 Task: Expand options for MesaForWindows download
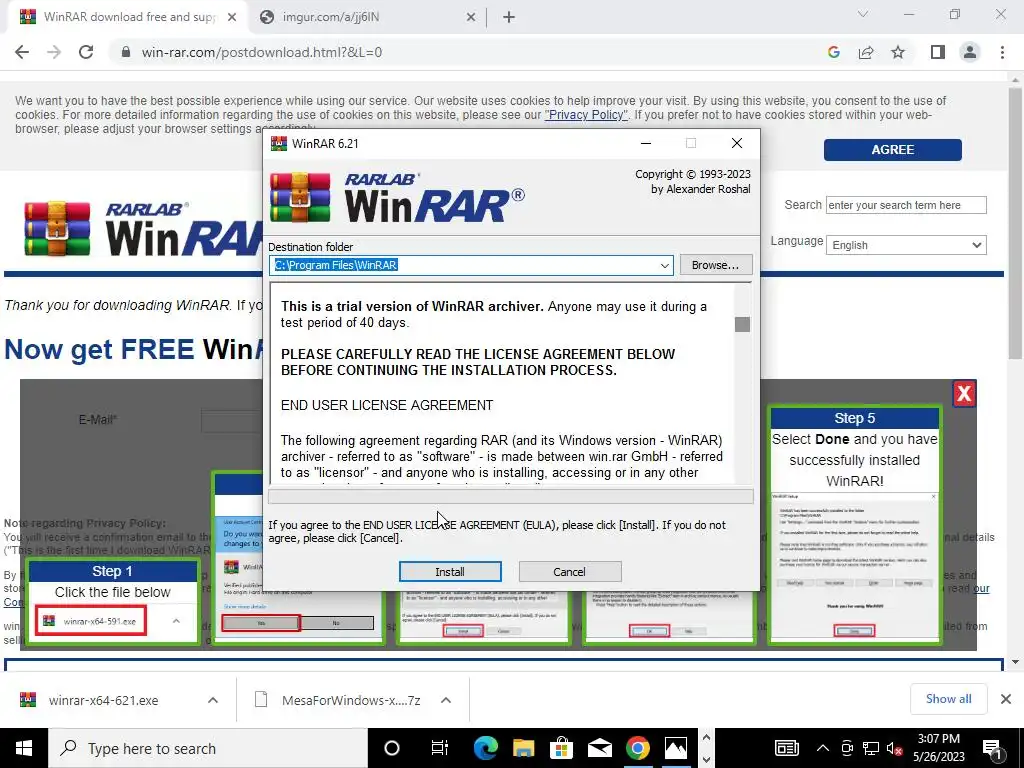point(446,700)
